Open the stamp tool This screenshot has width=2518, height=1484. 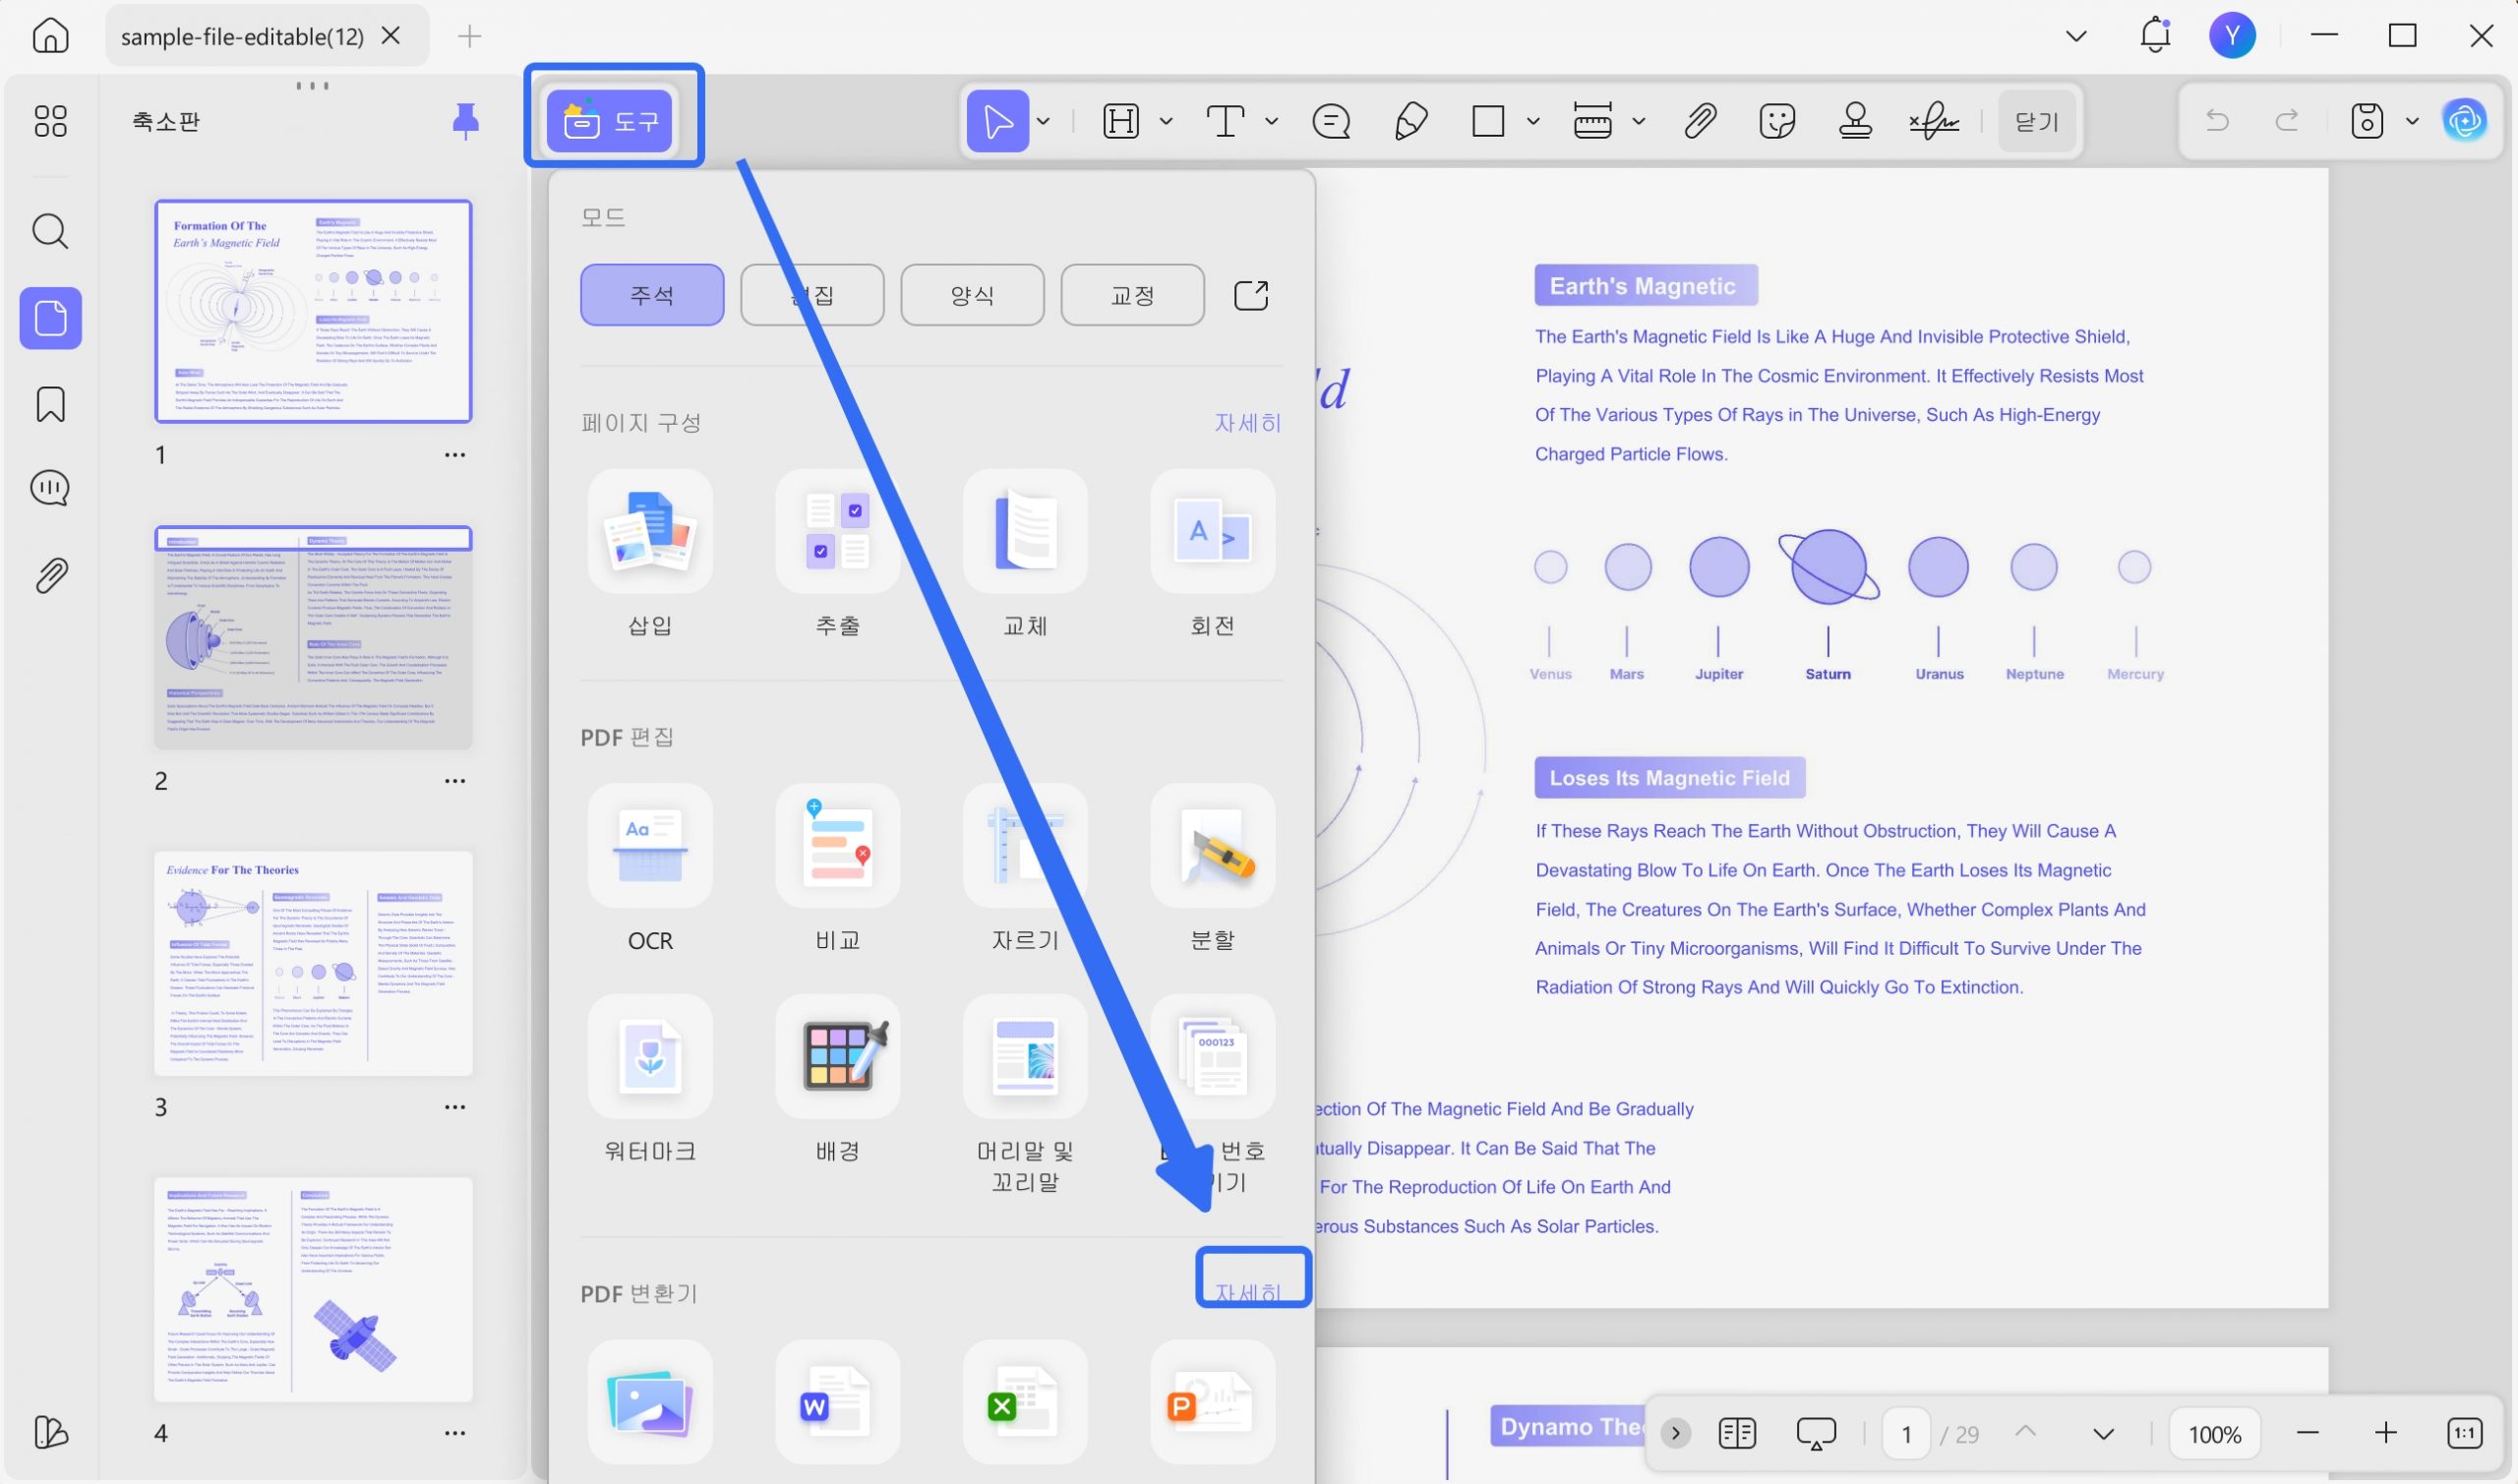pos(1855,121)
